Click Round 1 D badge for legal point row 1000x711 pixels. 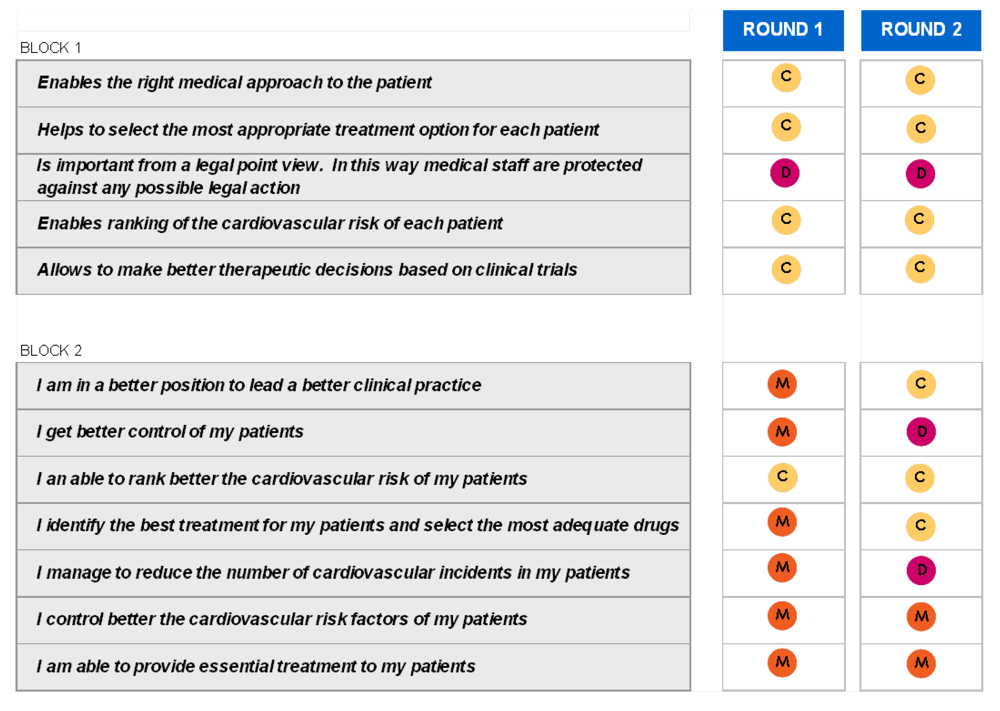[785, 173]
